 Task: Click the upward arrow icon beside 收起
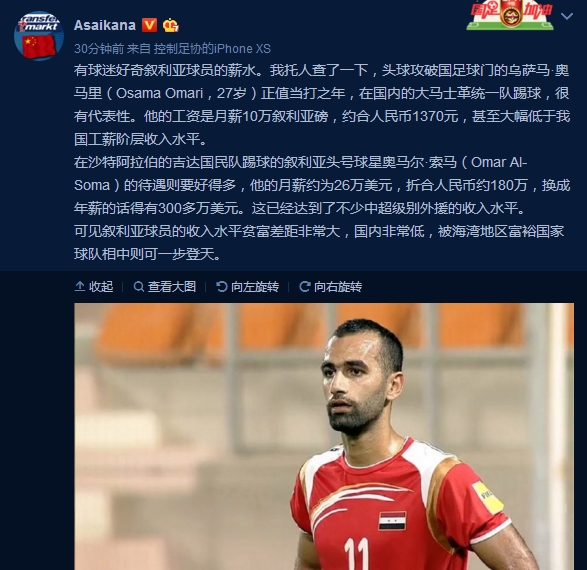(79, 286)
